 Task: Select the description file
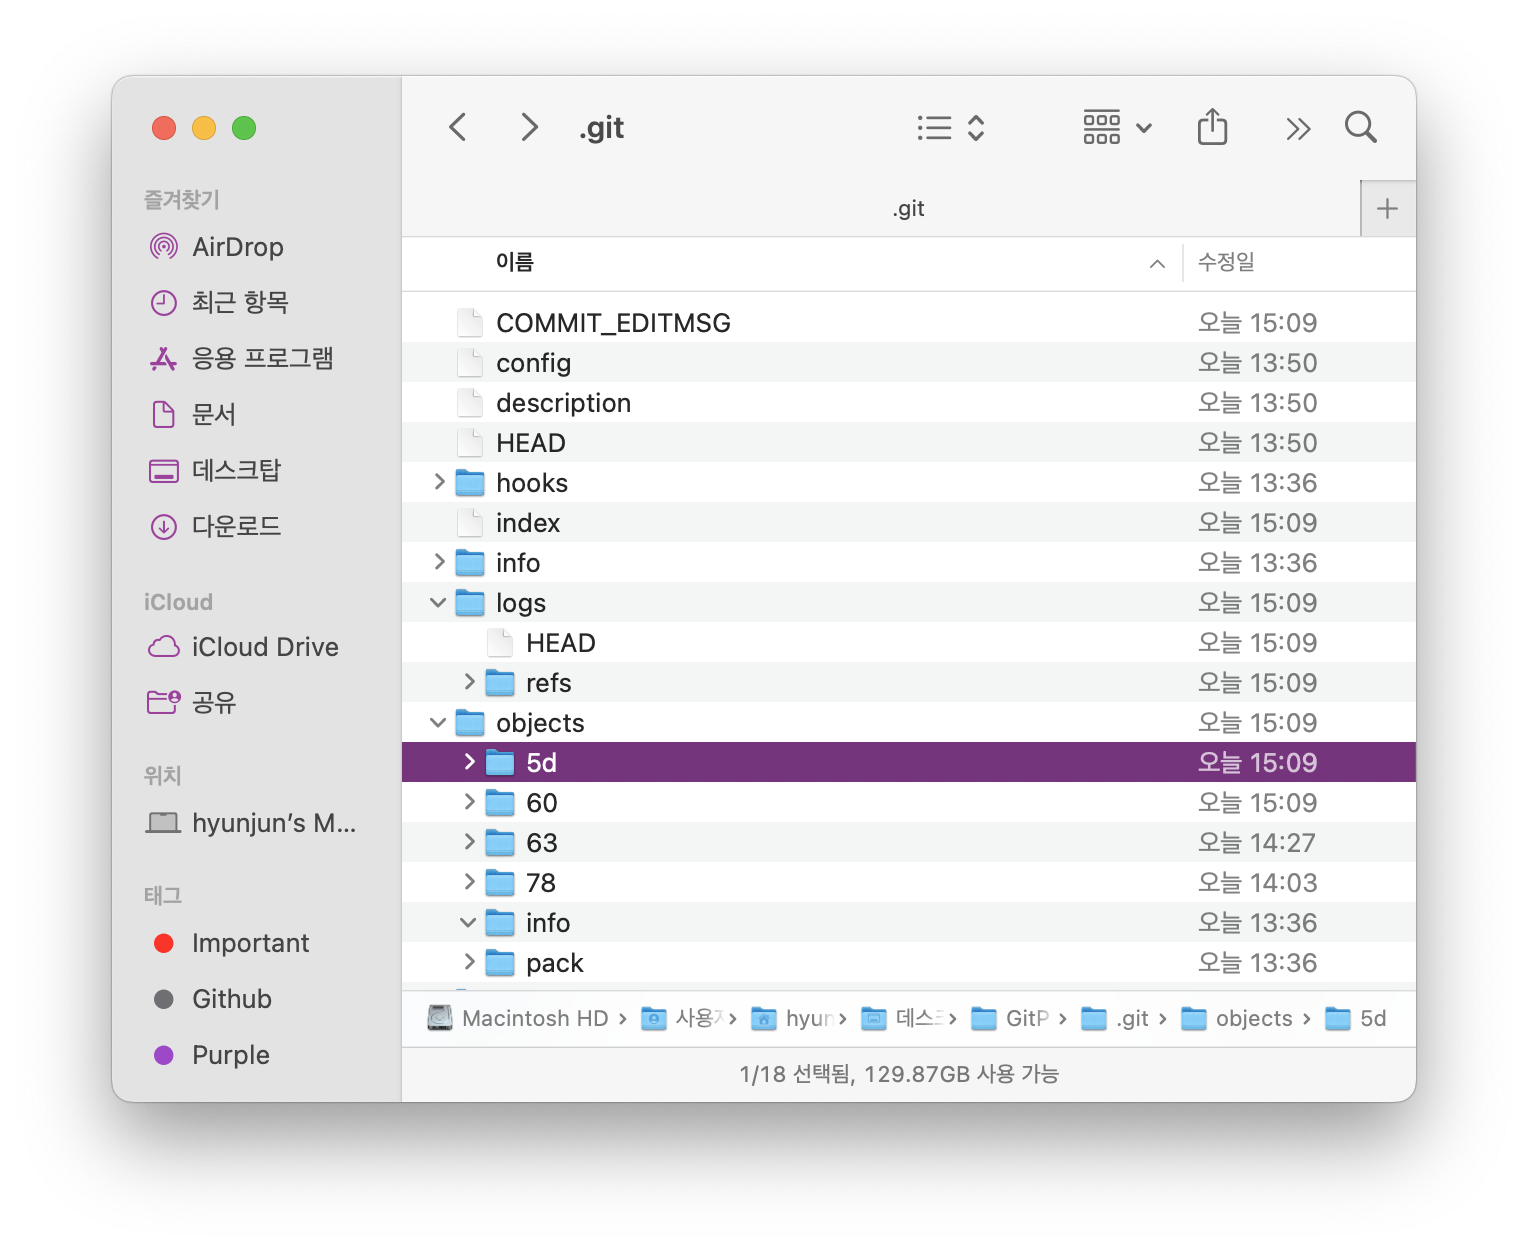909,402
